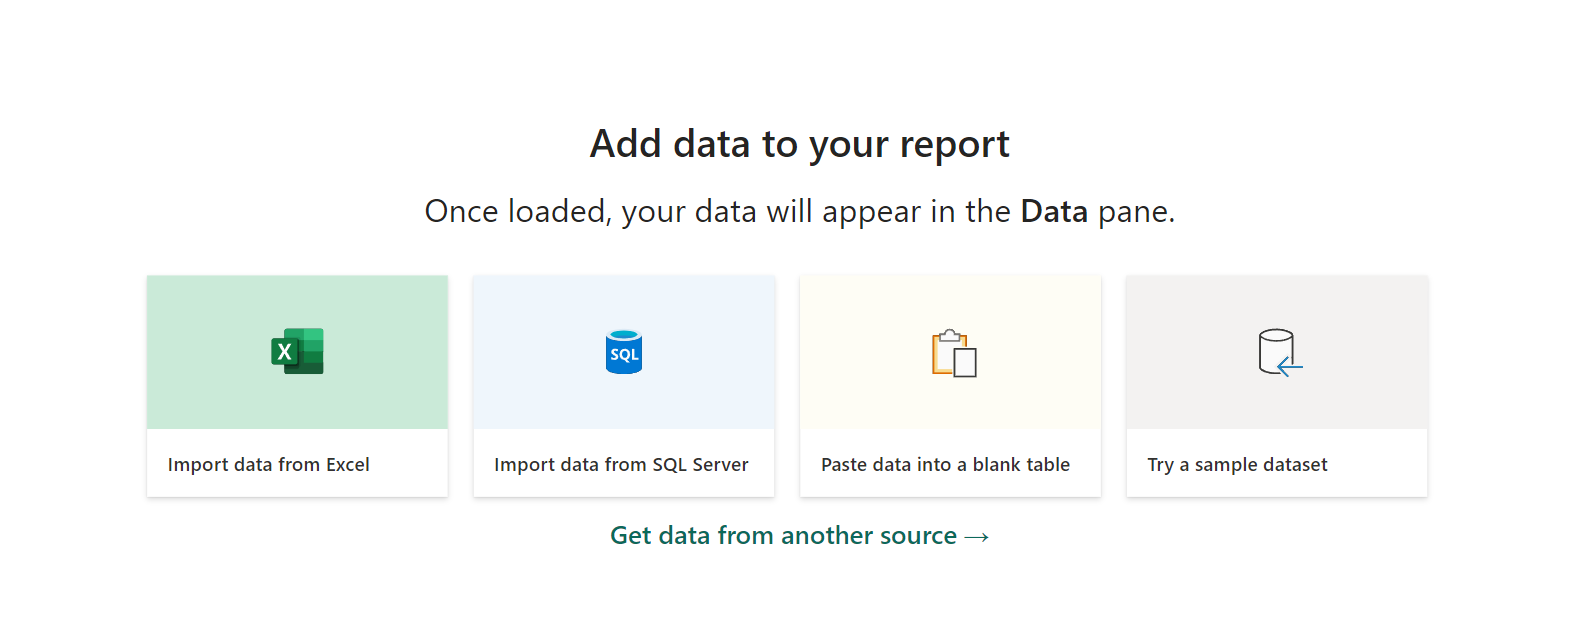Select the Import data from SQL Server label
Image resolution: width=1571 pixels, height=634 pixels.
pyautogui.click(x=621, y=464)
